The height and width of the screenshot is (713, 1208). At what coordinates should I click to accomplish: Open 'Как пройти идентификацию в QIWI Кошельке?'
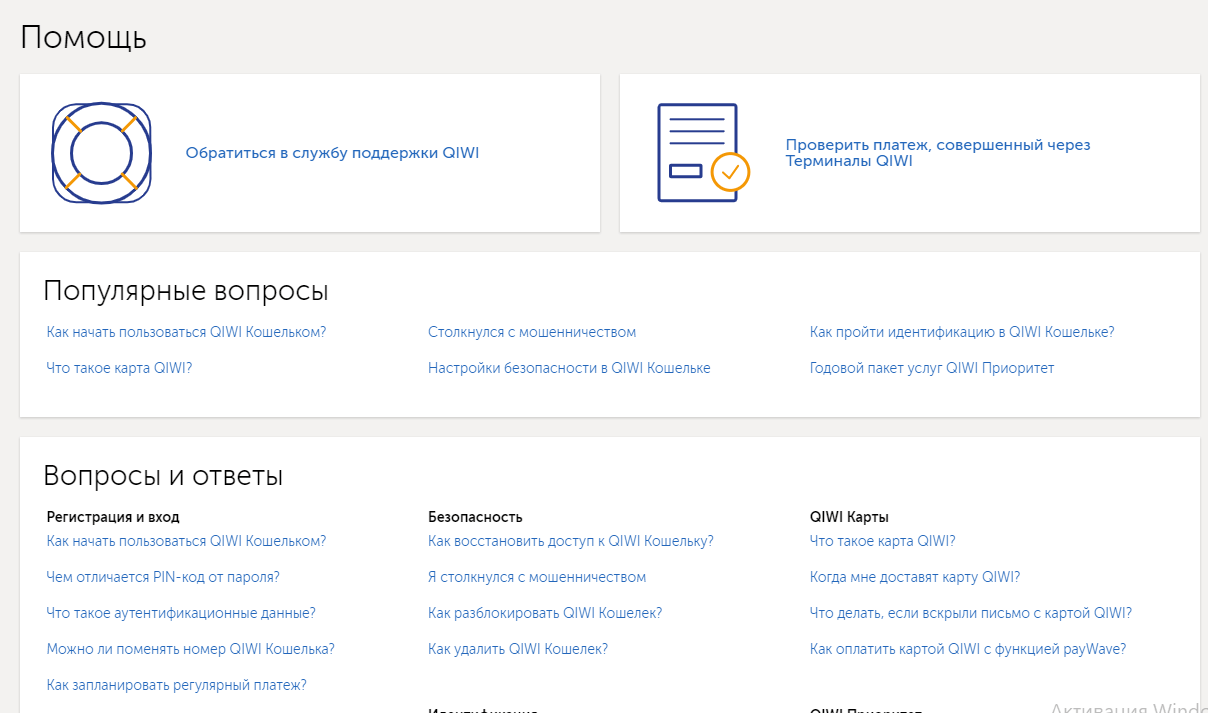pos(962,332)
